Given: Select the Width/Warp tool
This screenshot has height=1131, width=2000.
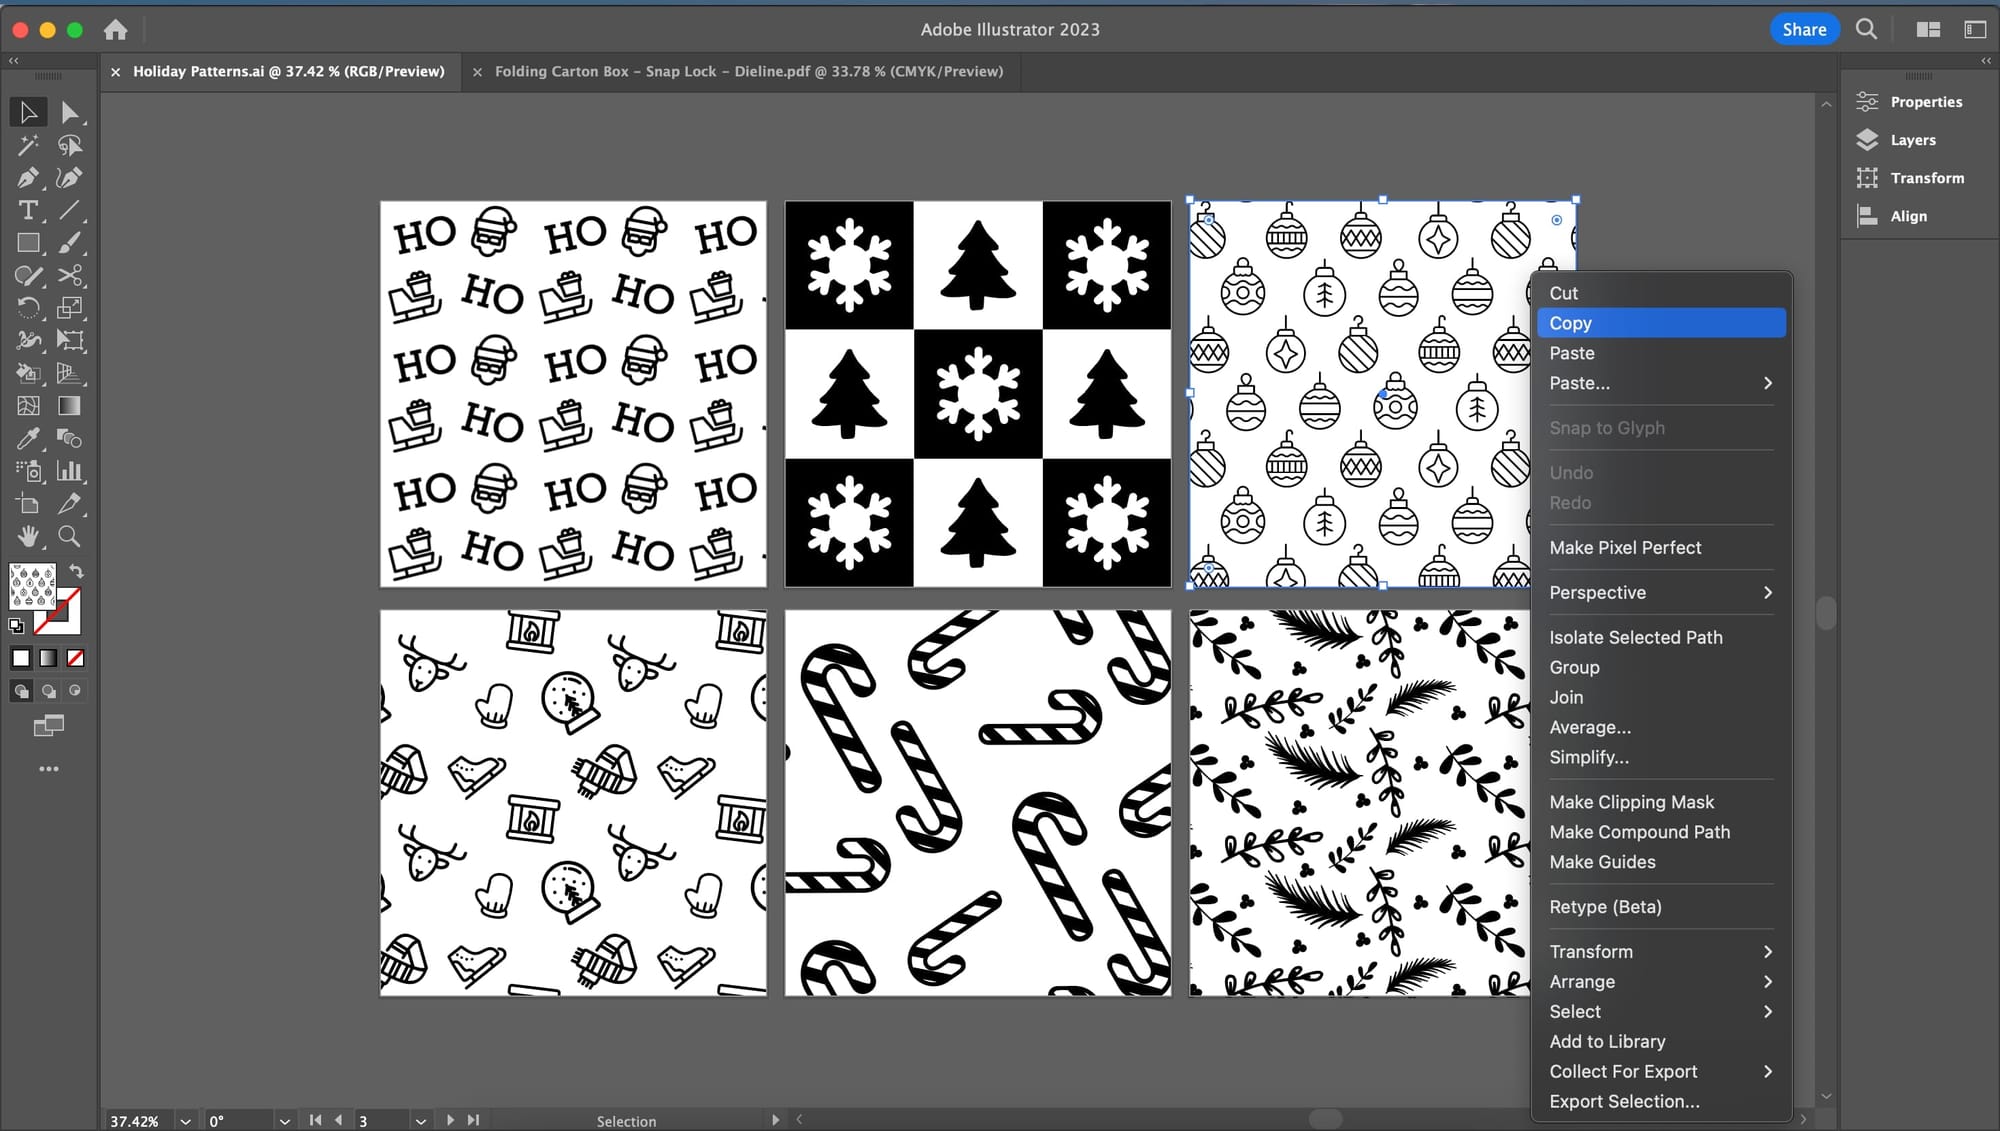Looking at the screenshot, I should click(x=28, y=340).
